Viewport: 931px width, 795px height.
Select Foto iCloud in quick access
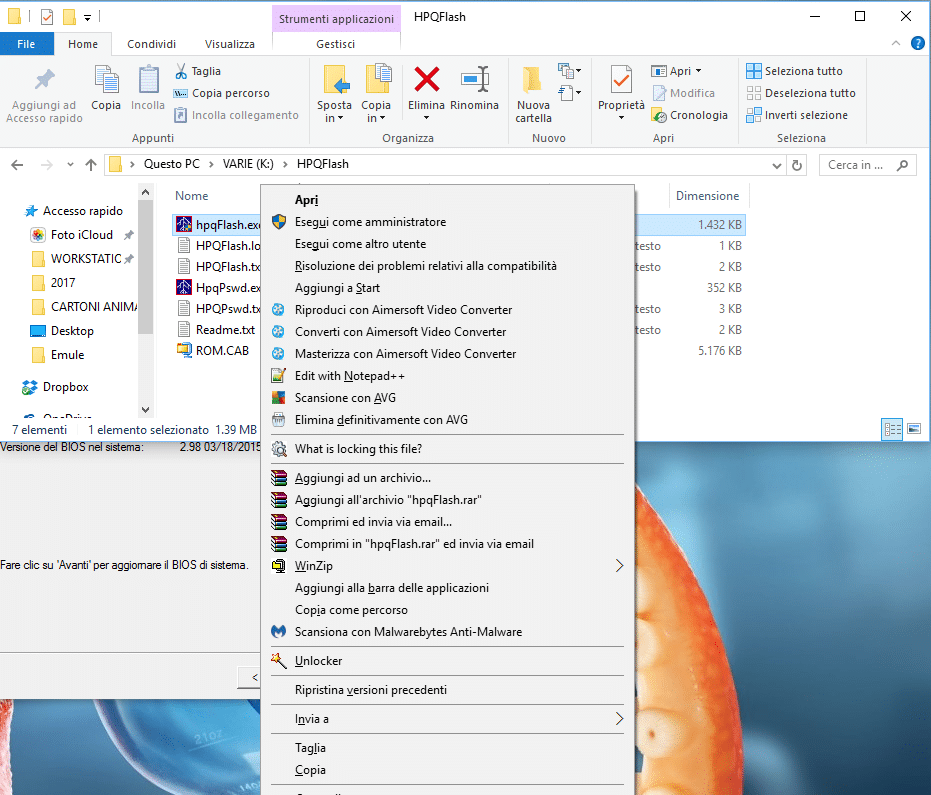tap(81, 235)
